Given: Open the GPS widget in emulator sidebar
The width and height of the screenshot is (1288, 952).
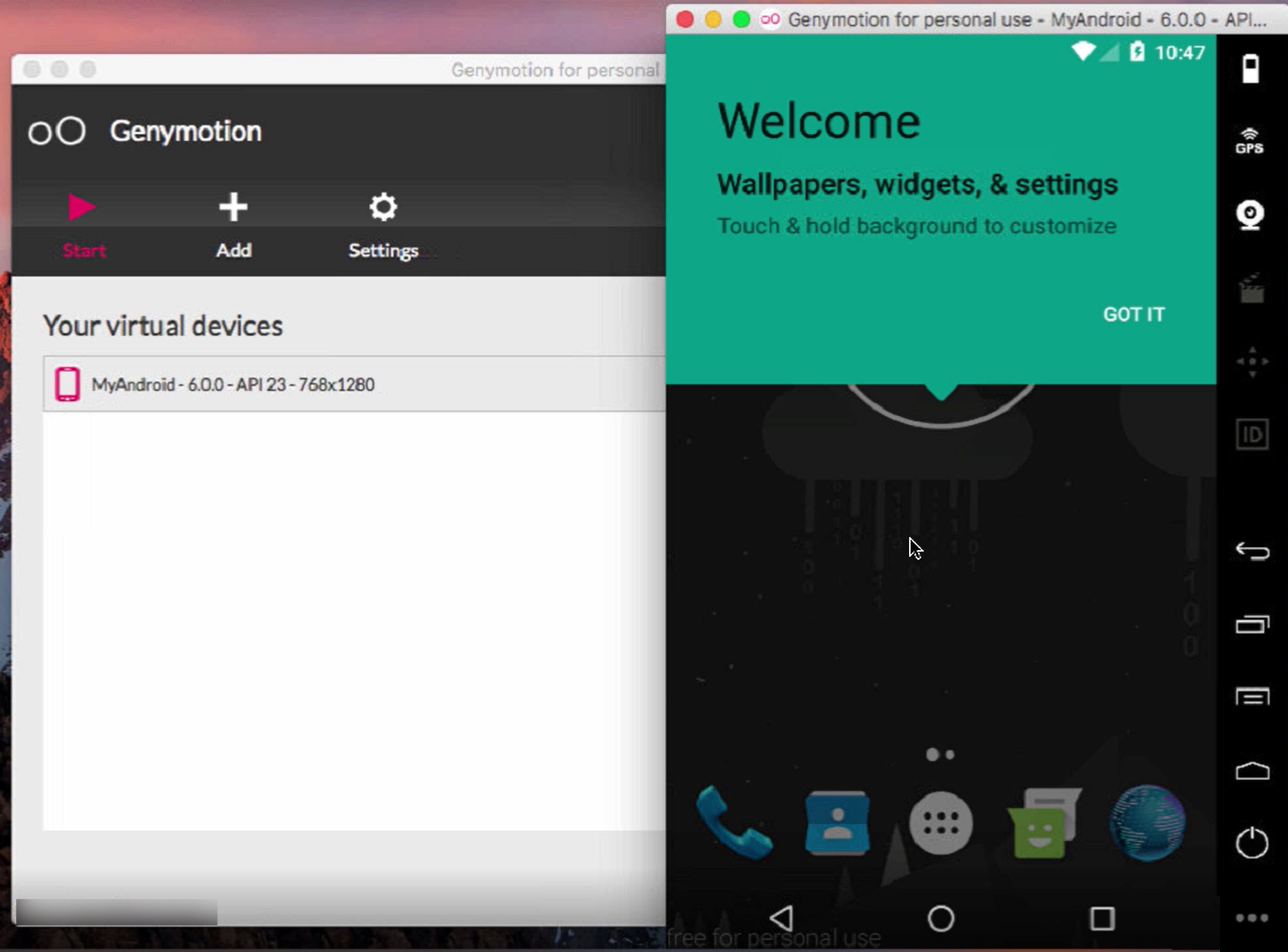Looking at the screenshot, I should coord(1250,141).
